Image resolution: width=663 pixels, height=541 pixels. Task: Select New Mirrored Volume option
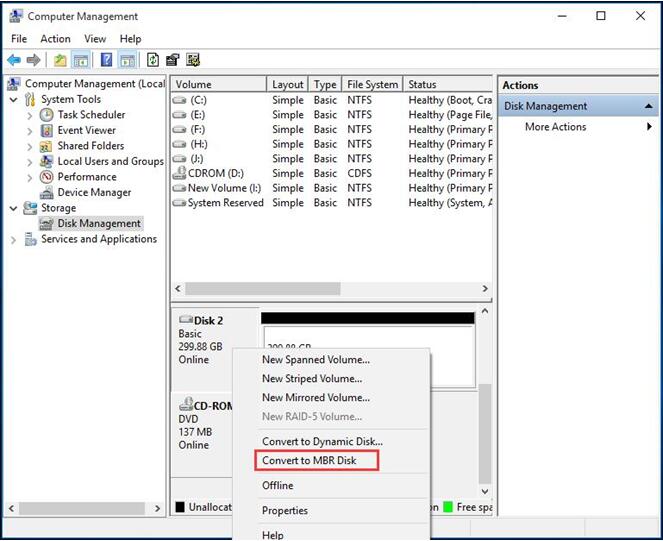(316, 398)
